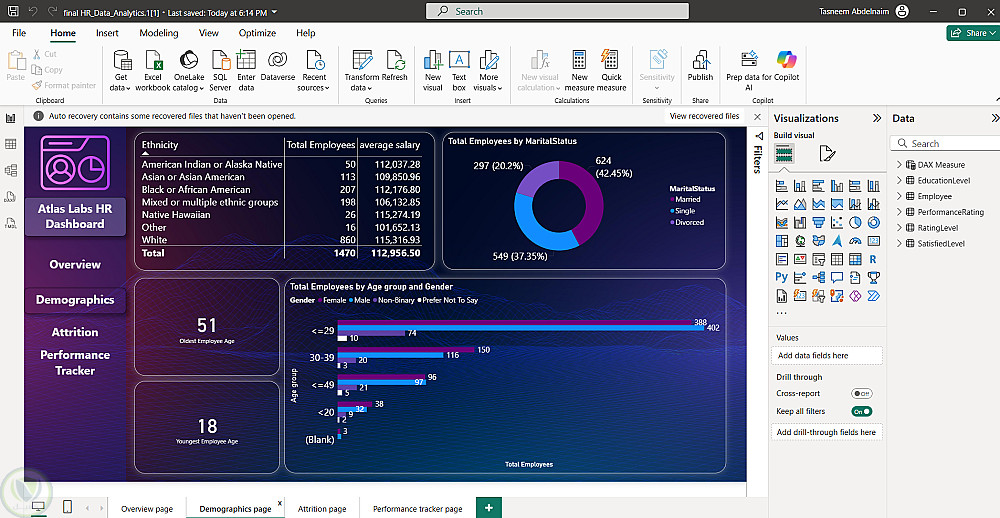Open the Modeling ribbon tab
Screen dimensions: 1000x518
[x=158, y=33]
